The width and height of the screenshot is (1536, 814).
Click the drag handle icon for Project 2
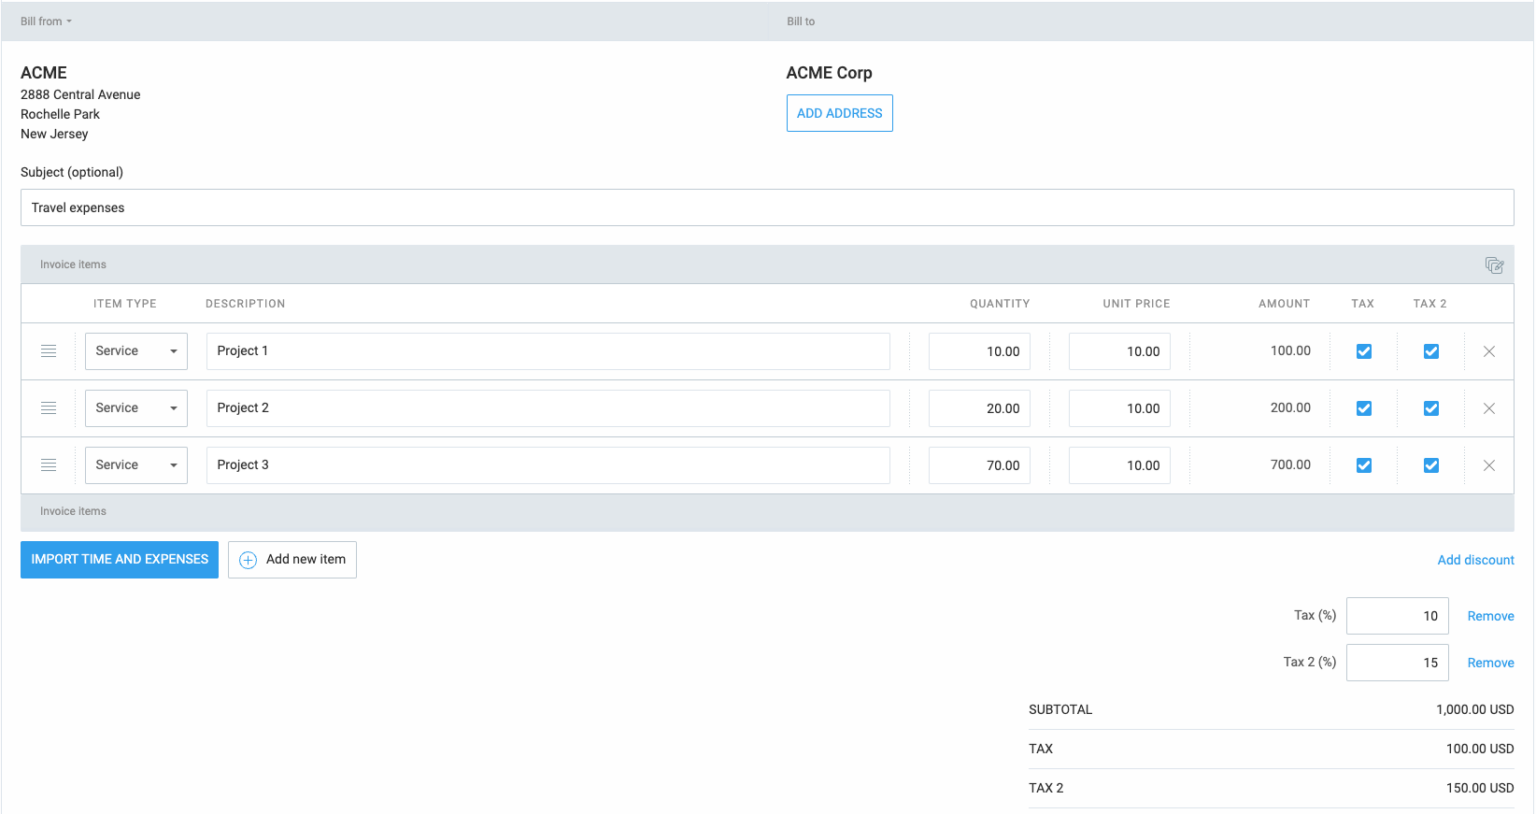click(x=48, y=408)
